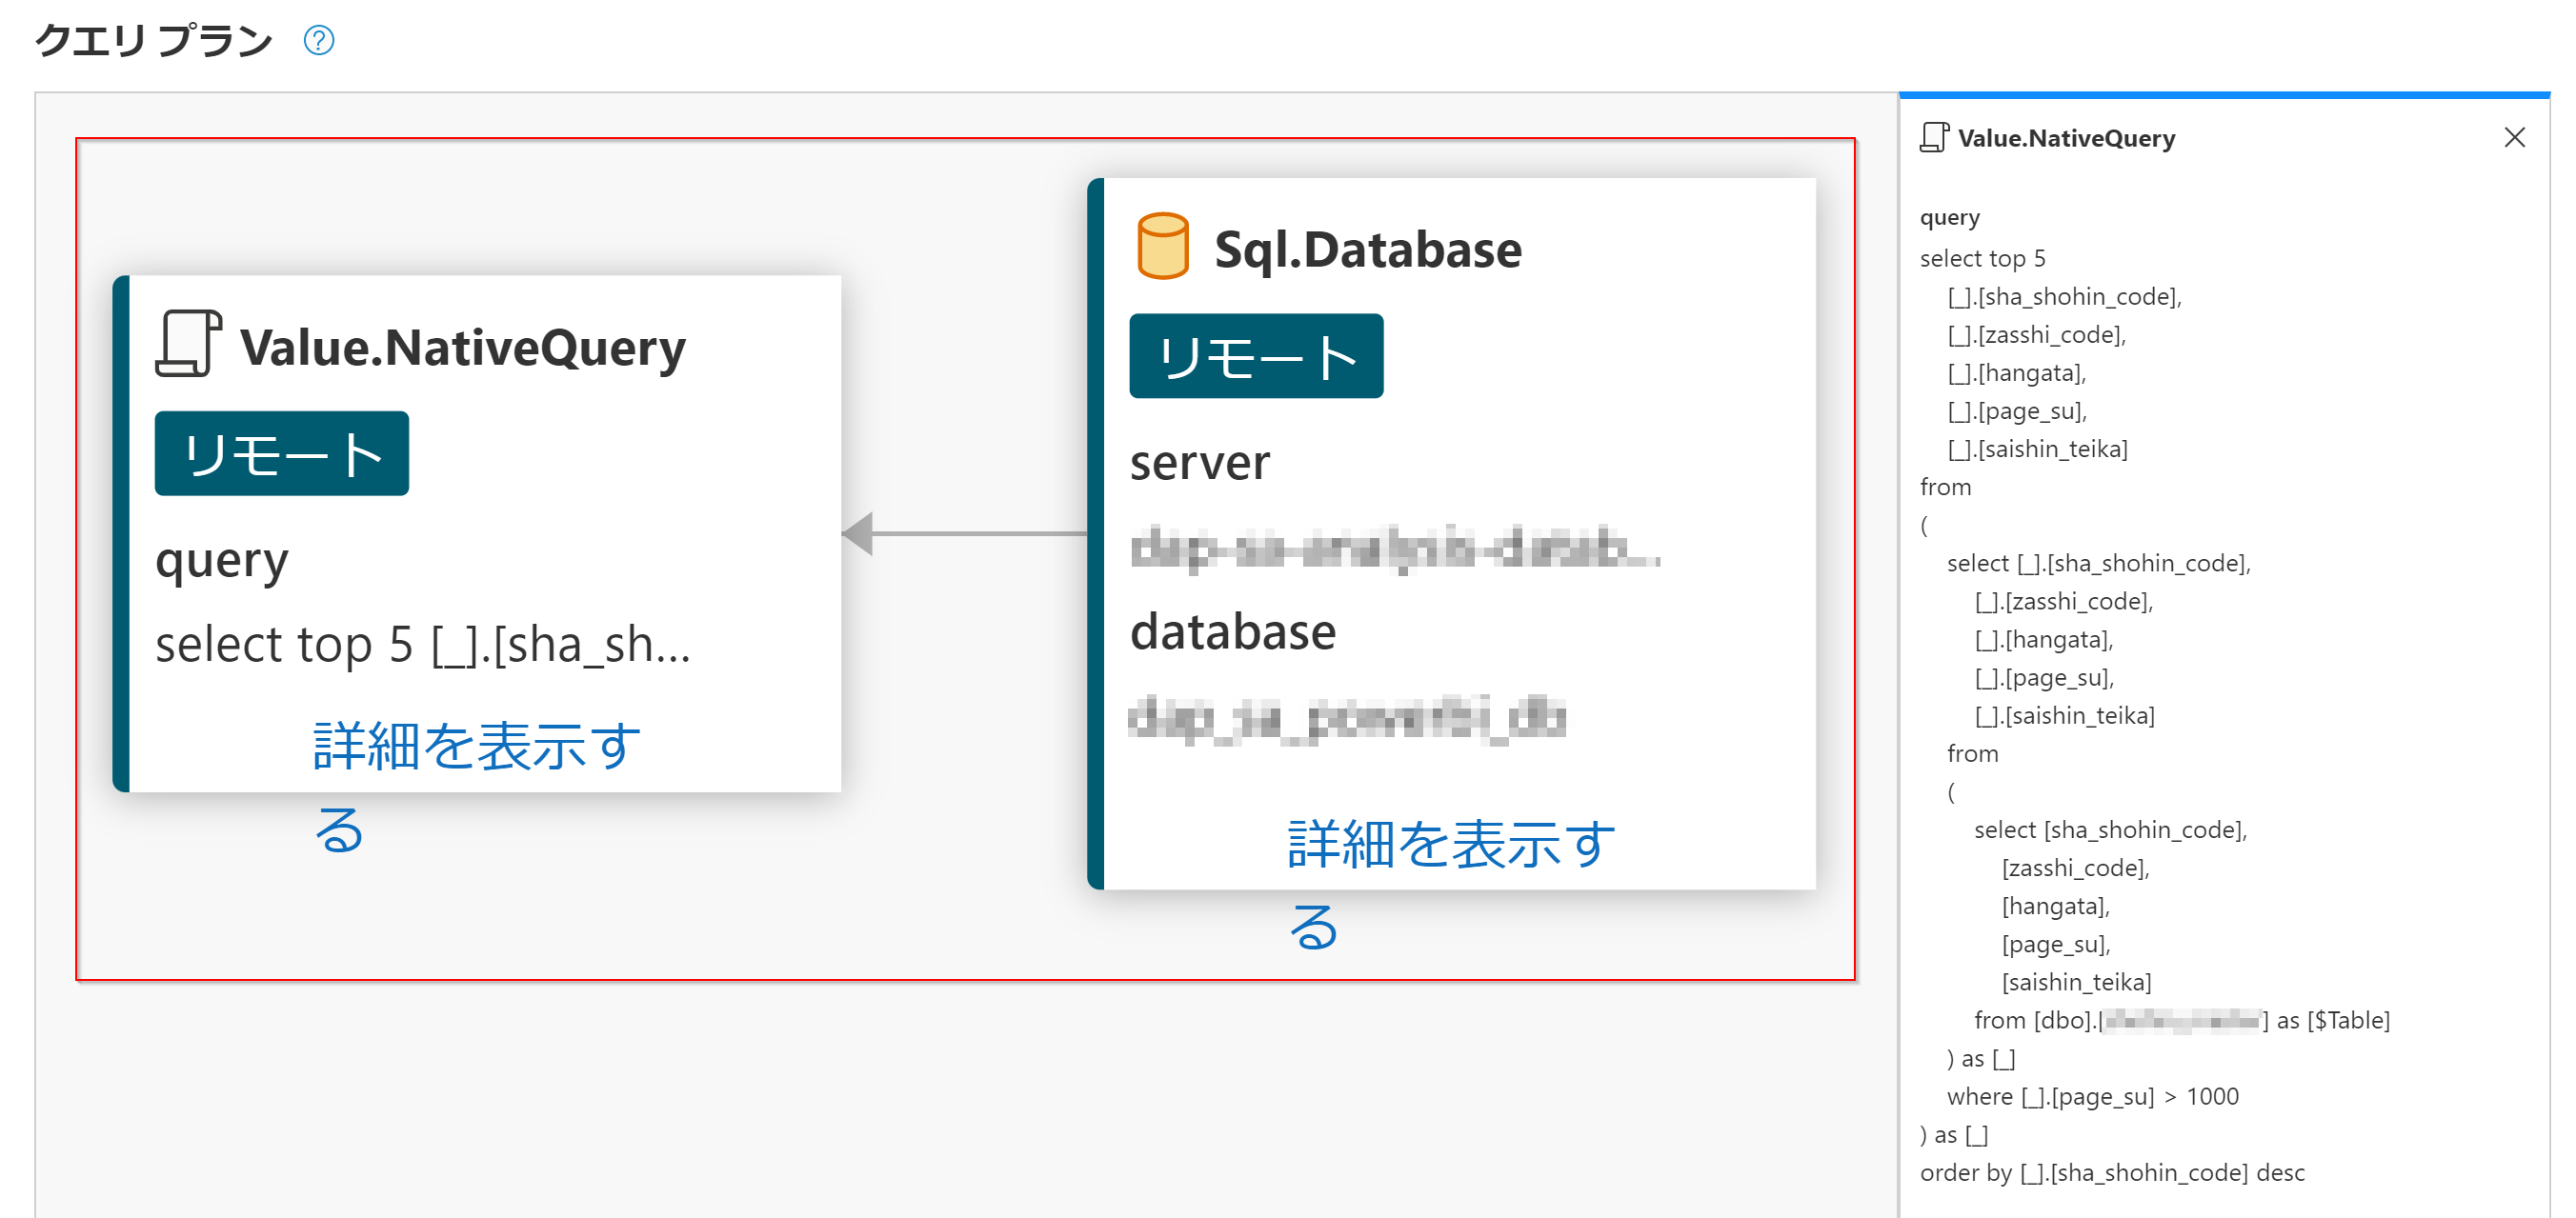The width and height of the screenshot is (2576, 1218).
Task: Select the Value.NativeQuery node title
Action: (462, 348)
